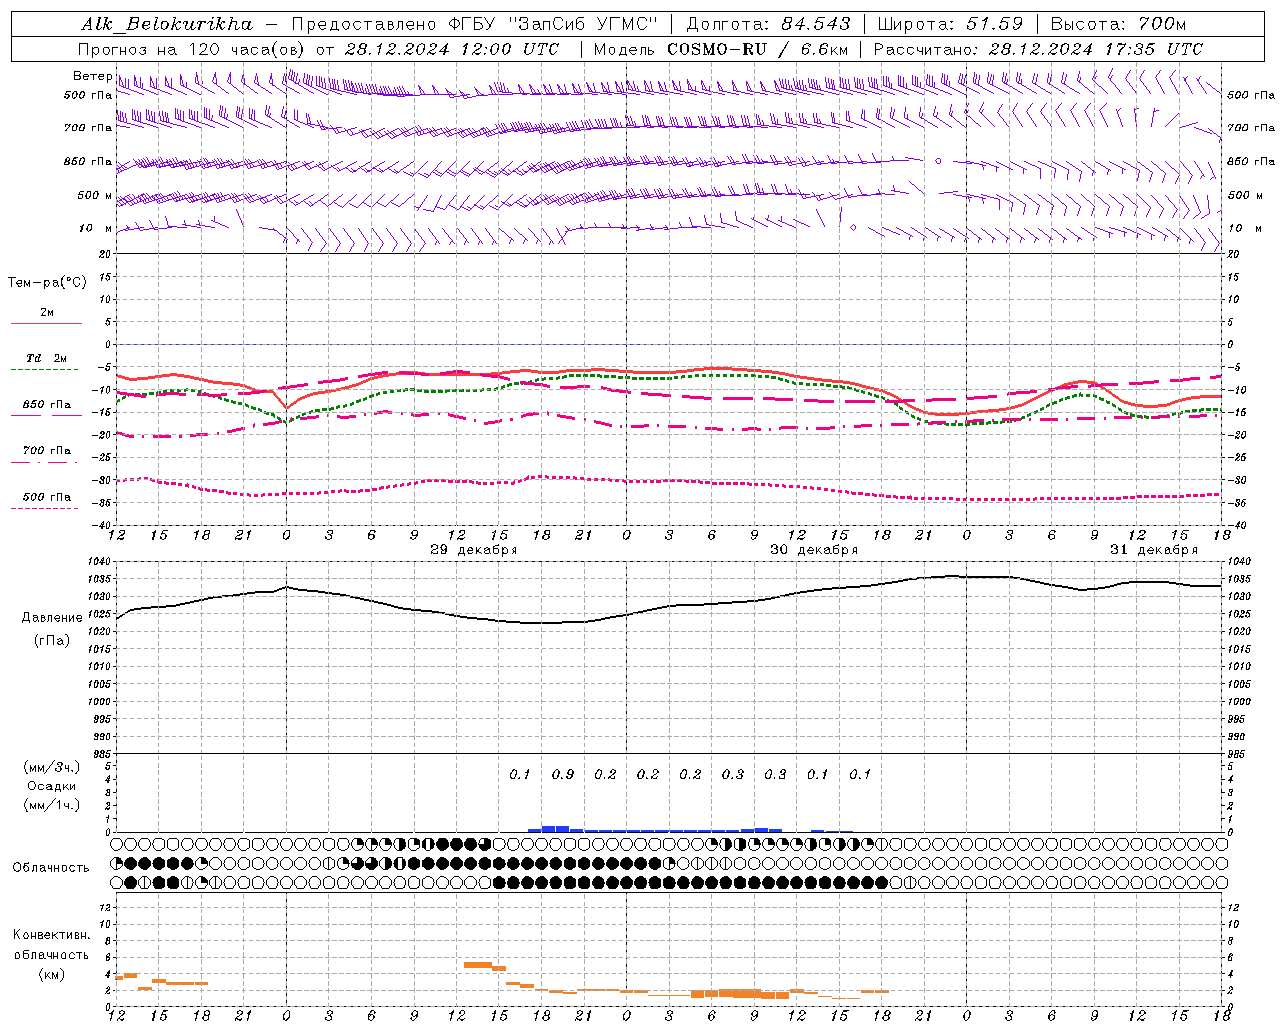This screenshot has width=1280, height=1024.
Task: Click the forecast start 28.12.2024 12:00 UTC
Action: click(452, 49)
